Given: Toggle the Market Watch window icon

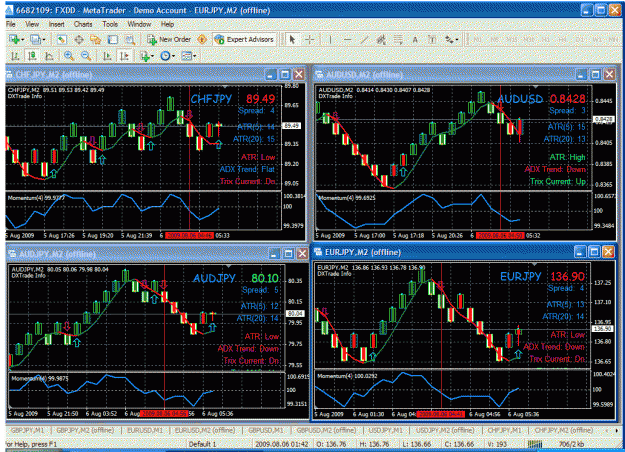Looking at the screenshot, I should (x=61, y=39).
